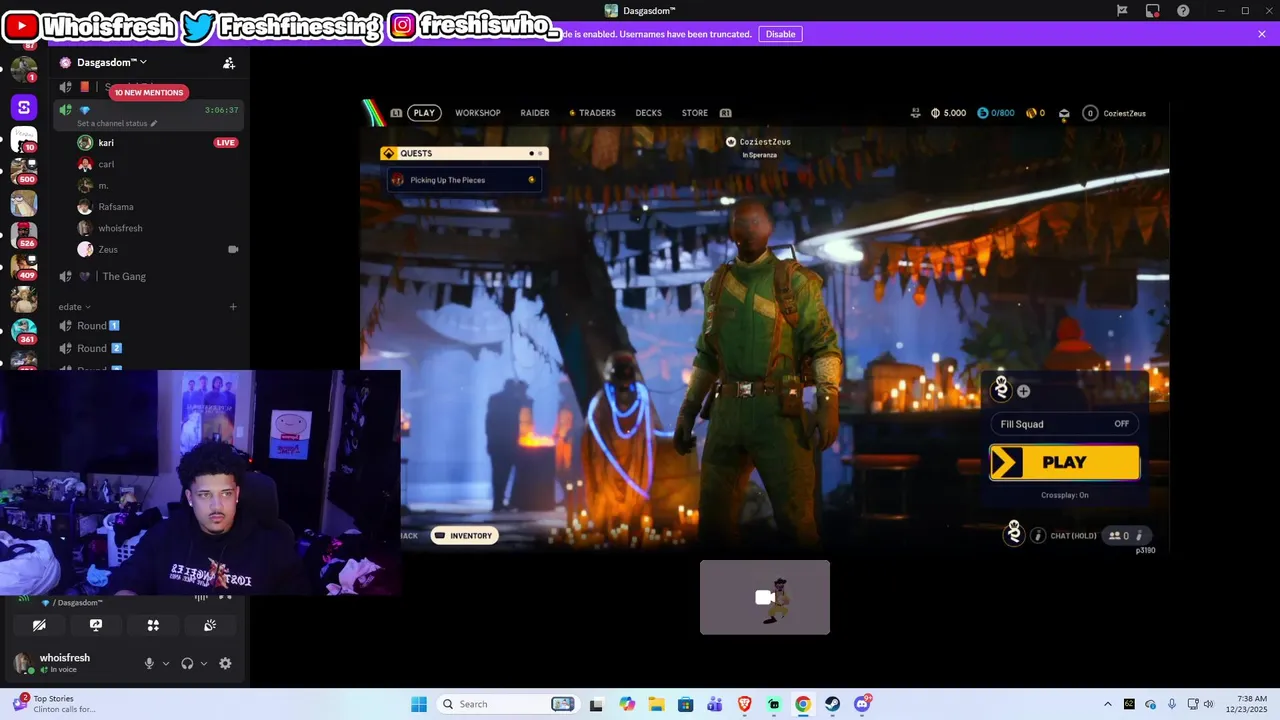Click the LIVE badge next to kari
The image size is (1280, 720).
226,143
